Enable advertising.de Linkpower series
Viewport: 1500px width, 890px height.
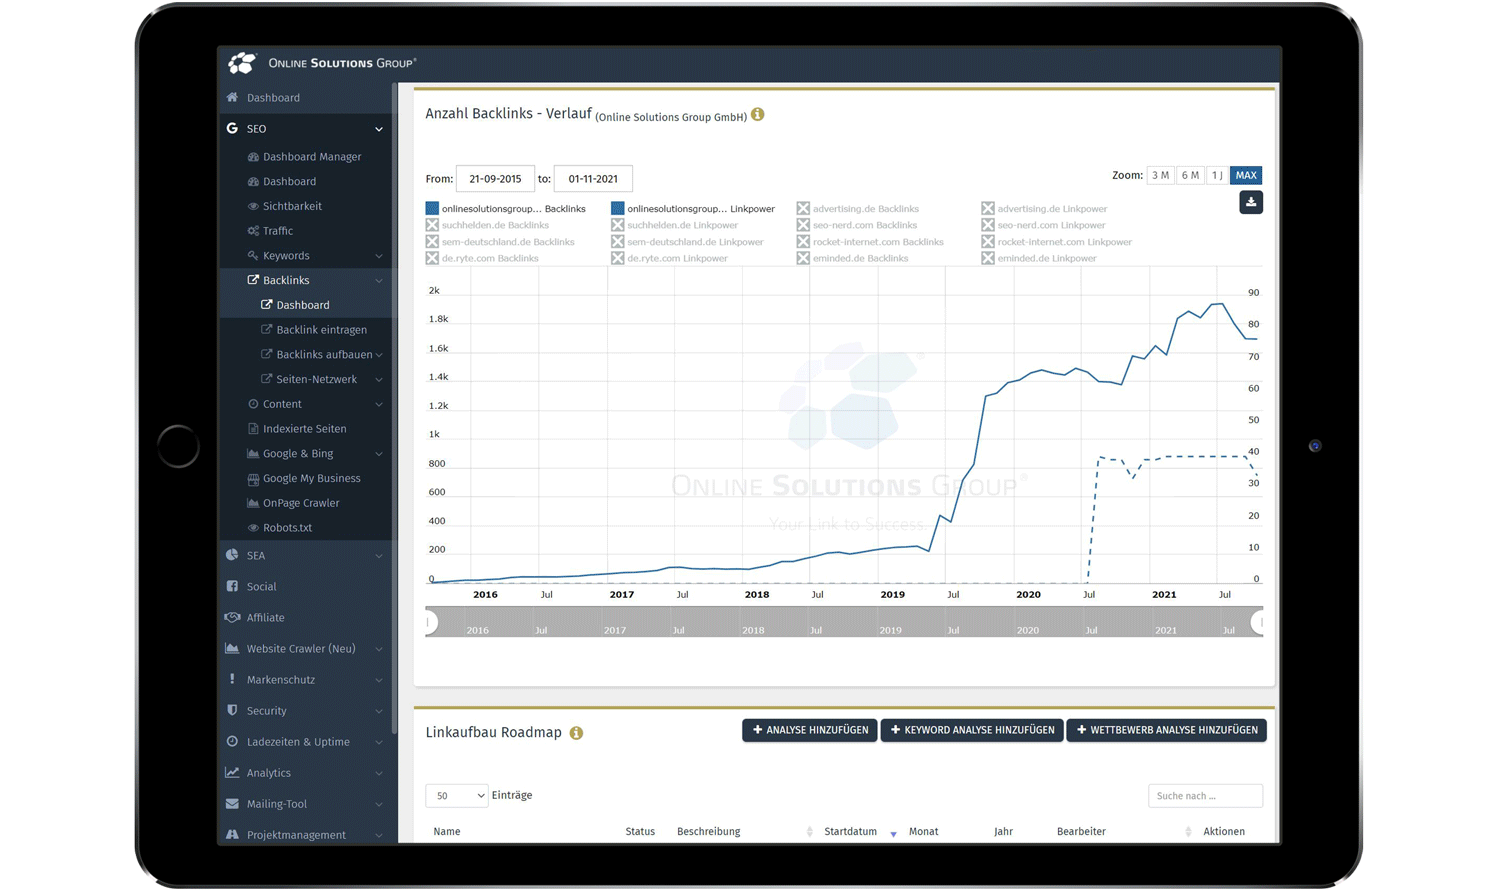tap(1044, 209)
